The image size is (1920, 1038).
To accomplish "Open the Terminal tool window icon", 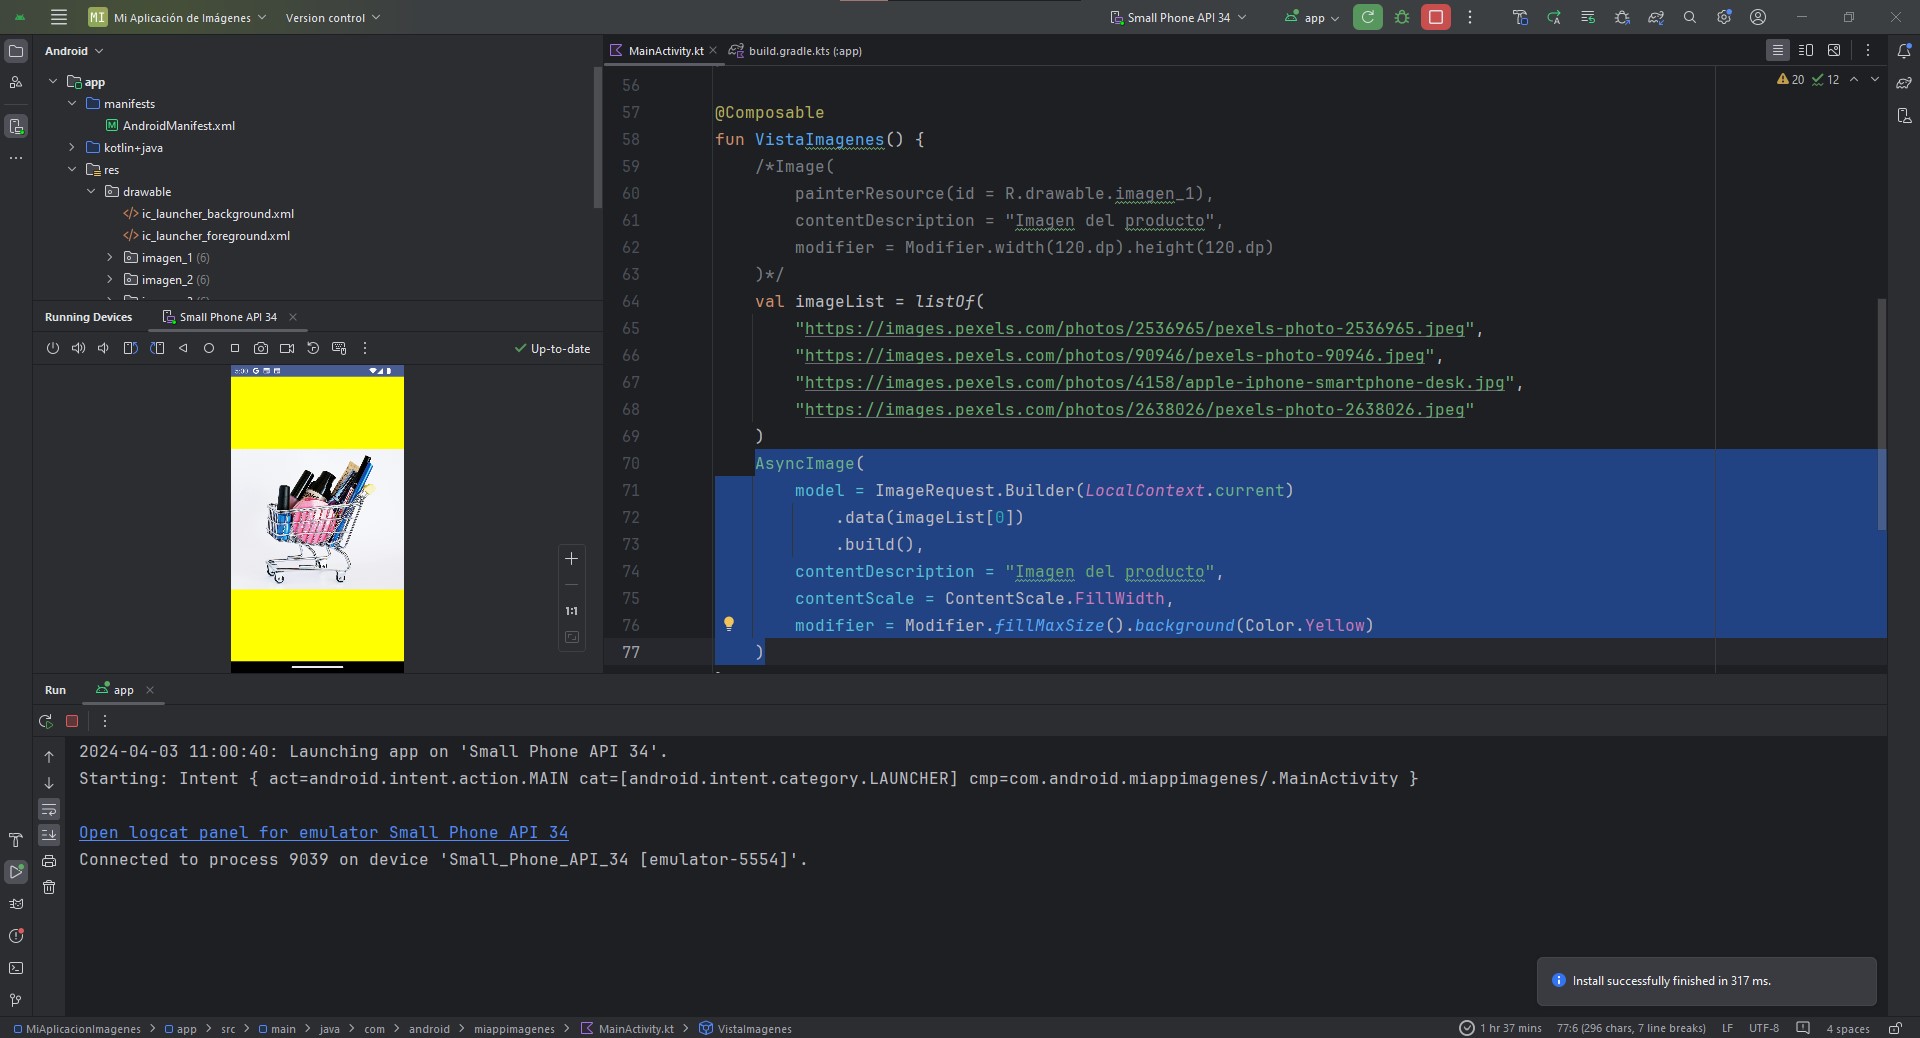I will point(16,968).
